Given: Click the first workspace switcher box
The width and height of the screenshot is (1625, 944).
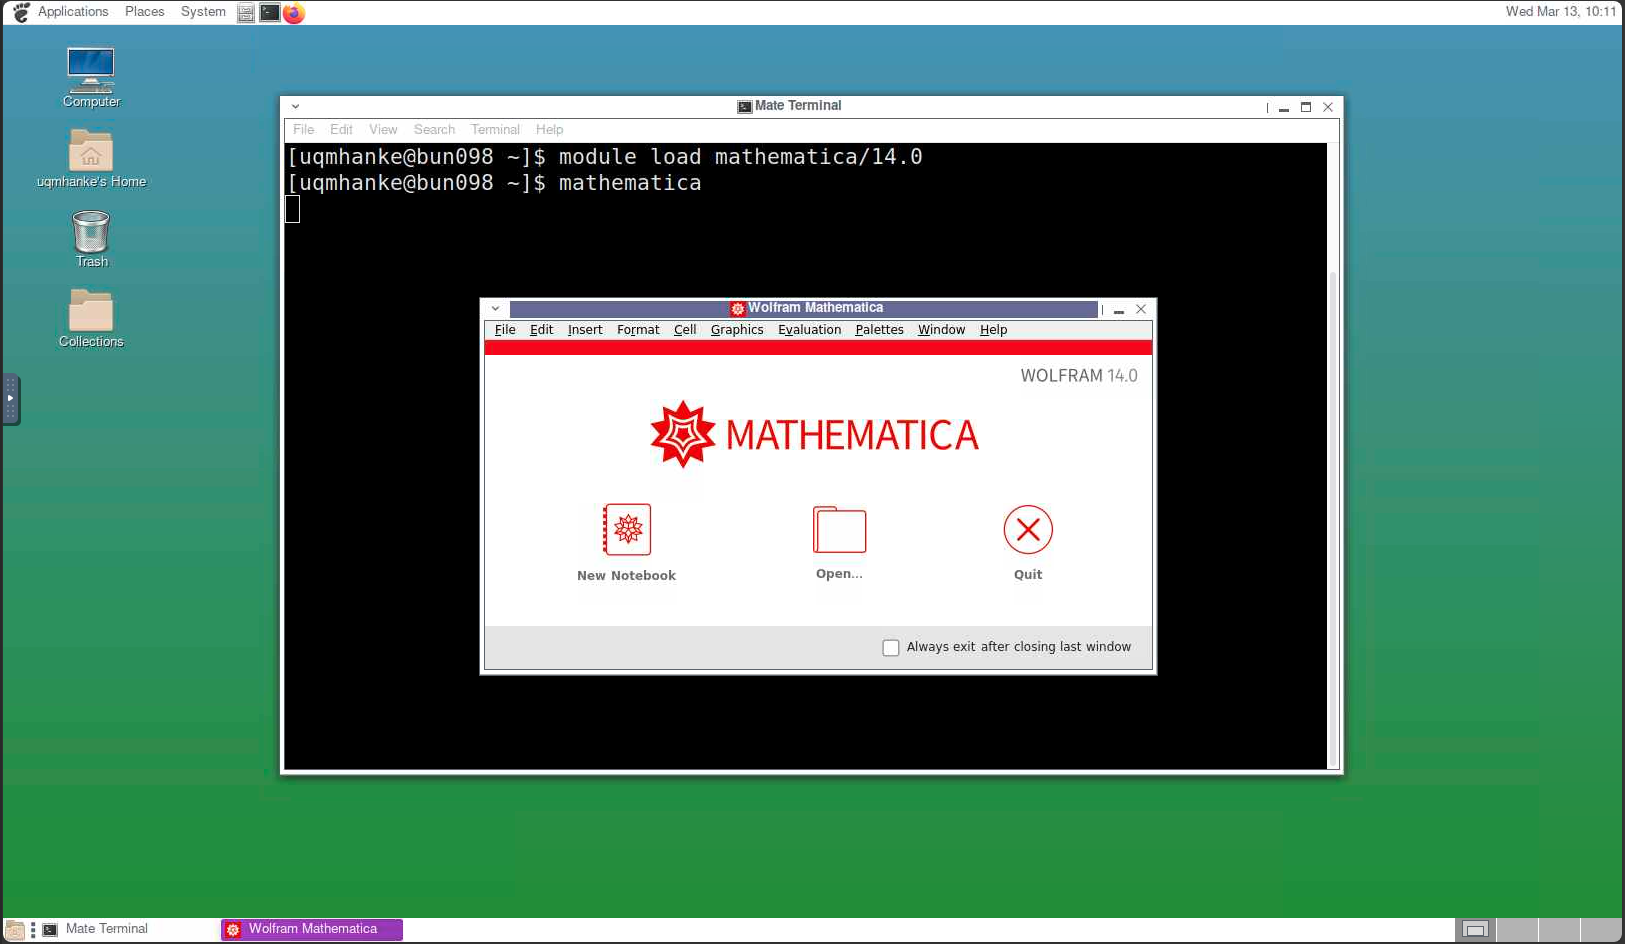Looking at the screenshot, I should click(1475, 930).
